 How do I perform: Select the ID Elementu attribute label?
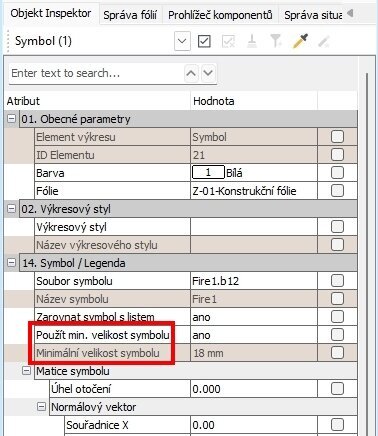(x=65, y=155)
